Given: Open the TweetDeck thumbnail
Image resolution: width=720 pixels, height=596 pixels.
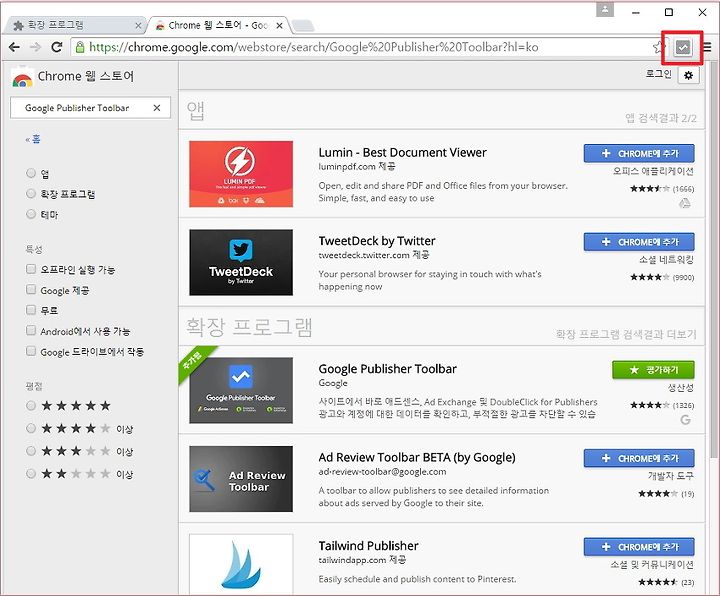Looking at the screenshot, I should pyautogui.click(x=241, y=262).
